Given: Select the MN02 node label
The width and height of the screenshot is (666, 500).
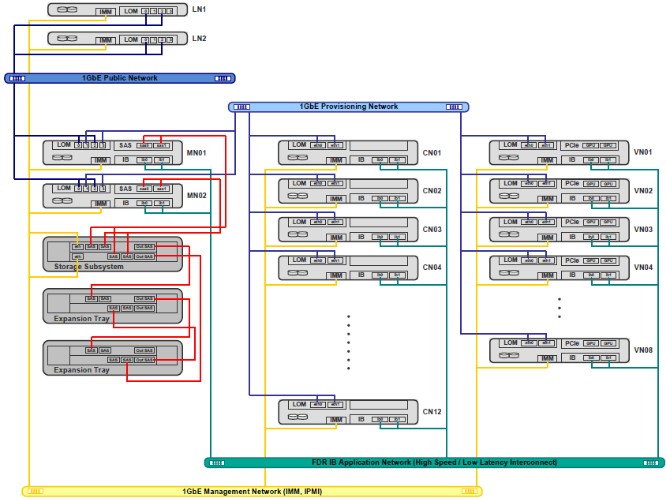Looking at the screenshot, I should point(197,195).
